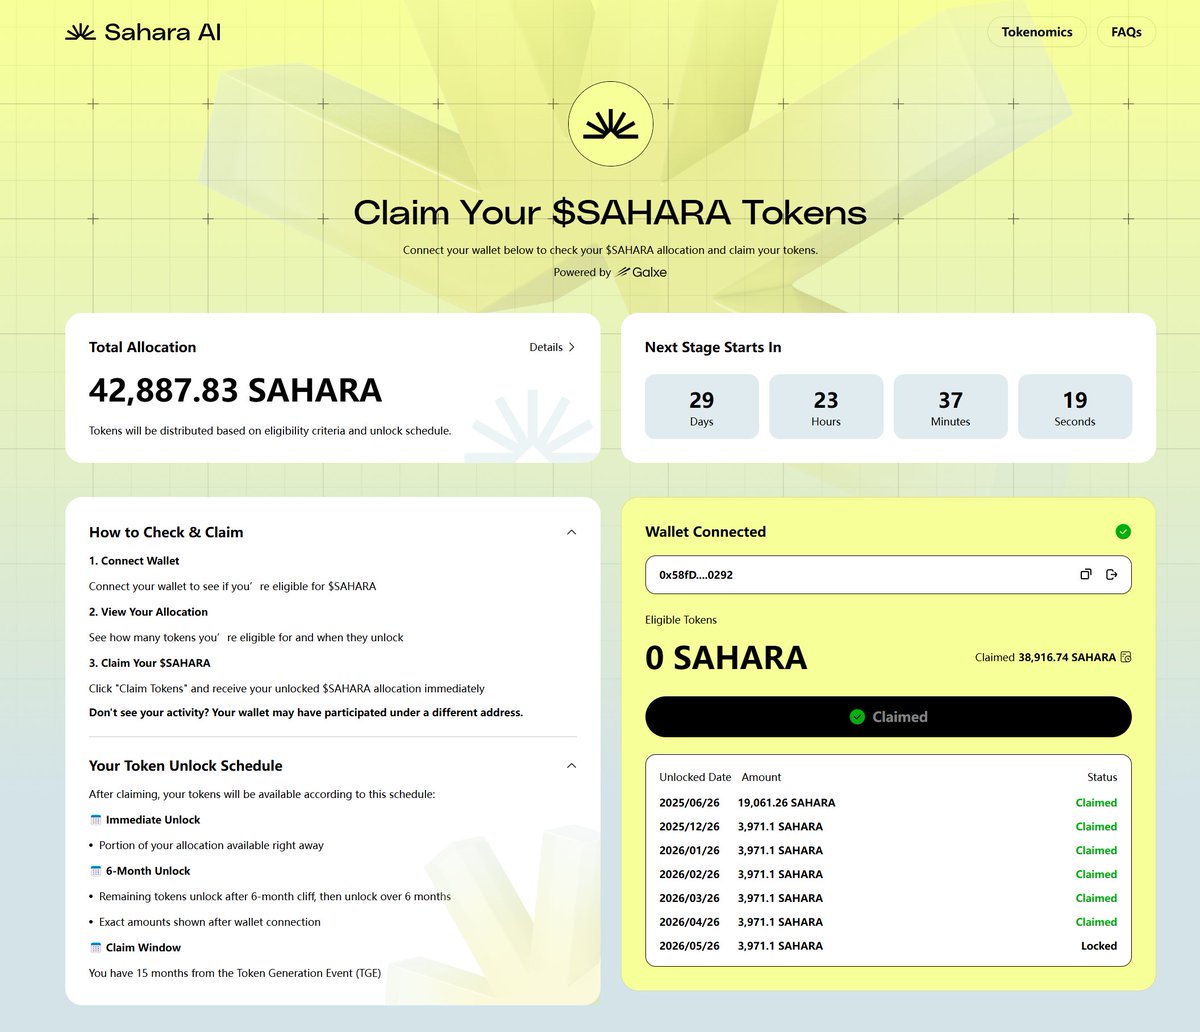Viewport: 1200px width, 1032px height.
Task: Collapse the How to Check & Claim section
Action: (x=571, y=532)
